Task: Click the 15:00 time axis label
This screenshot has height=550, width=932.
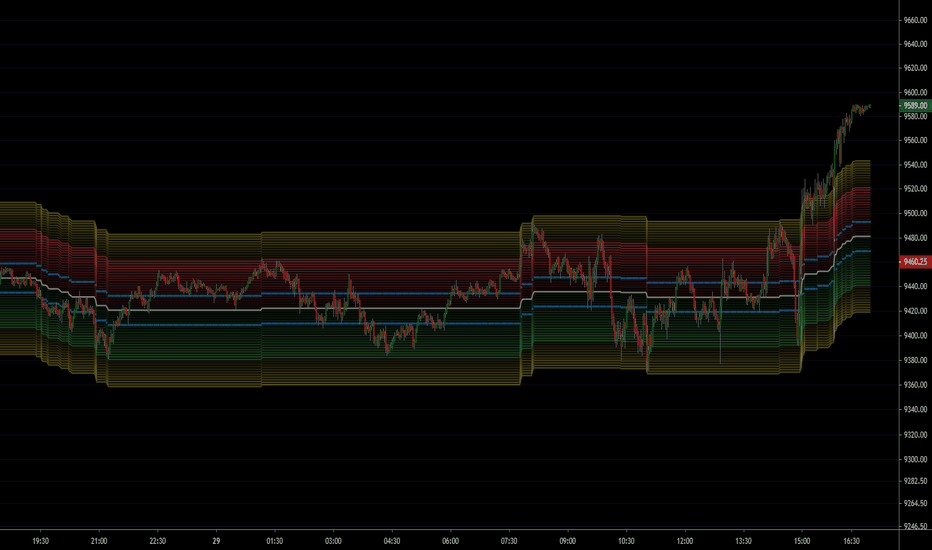Action: pyautogui.click(x=802, y=541)
